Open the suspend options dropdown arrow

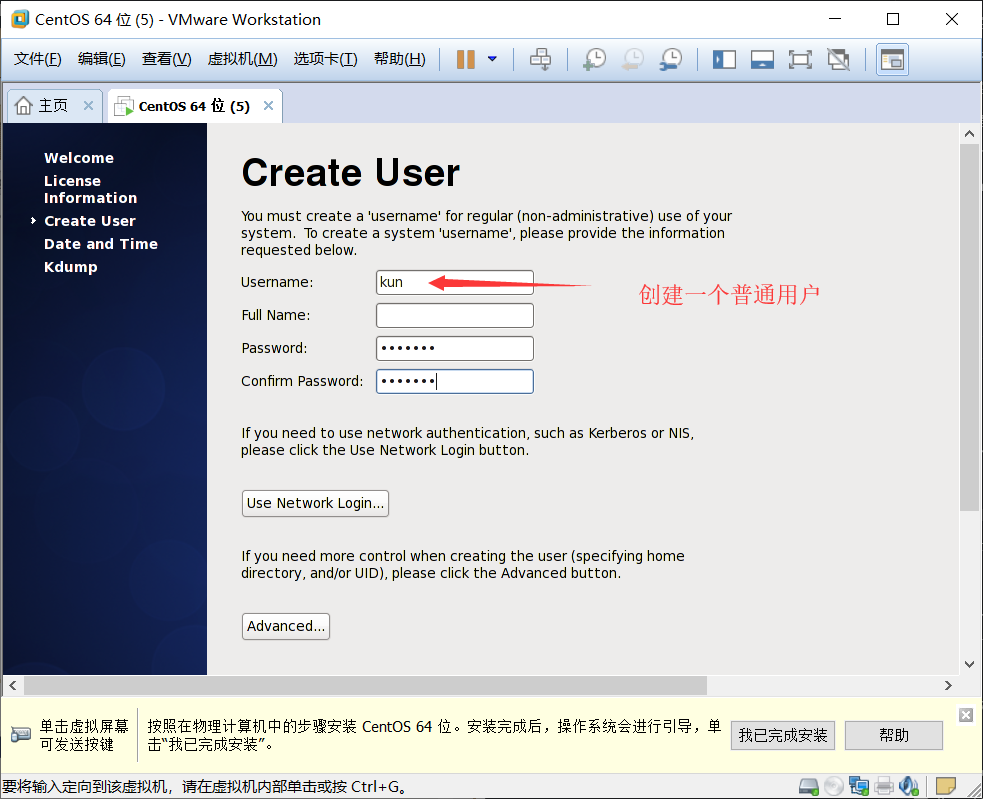click(491, 59)
